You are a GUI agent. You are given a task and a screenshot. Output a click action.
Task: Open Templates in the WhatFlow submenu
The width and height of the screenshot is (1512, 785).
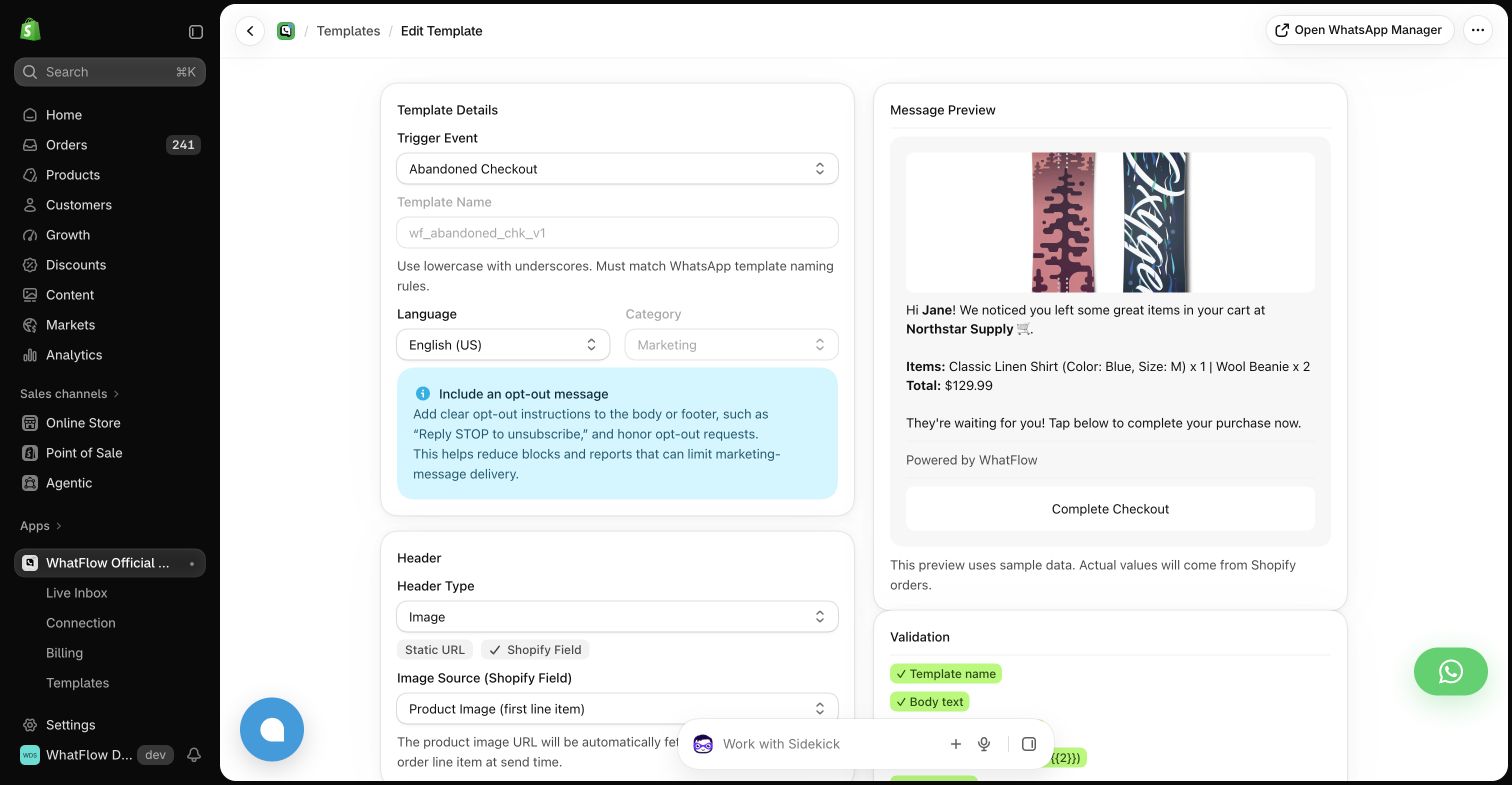pyautogui.click(x=110, y=683)
